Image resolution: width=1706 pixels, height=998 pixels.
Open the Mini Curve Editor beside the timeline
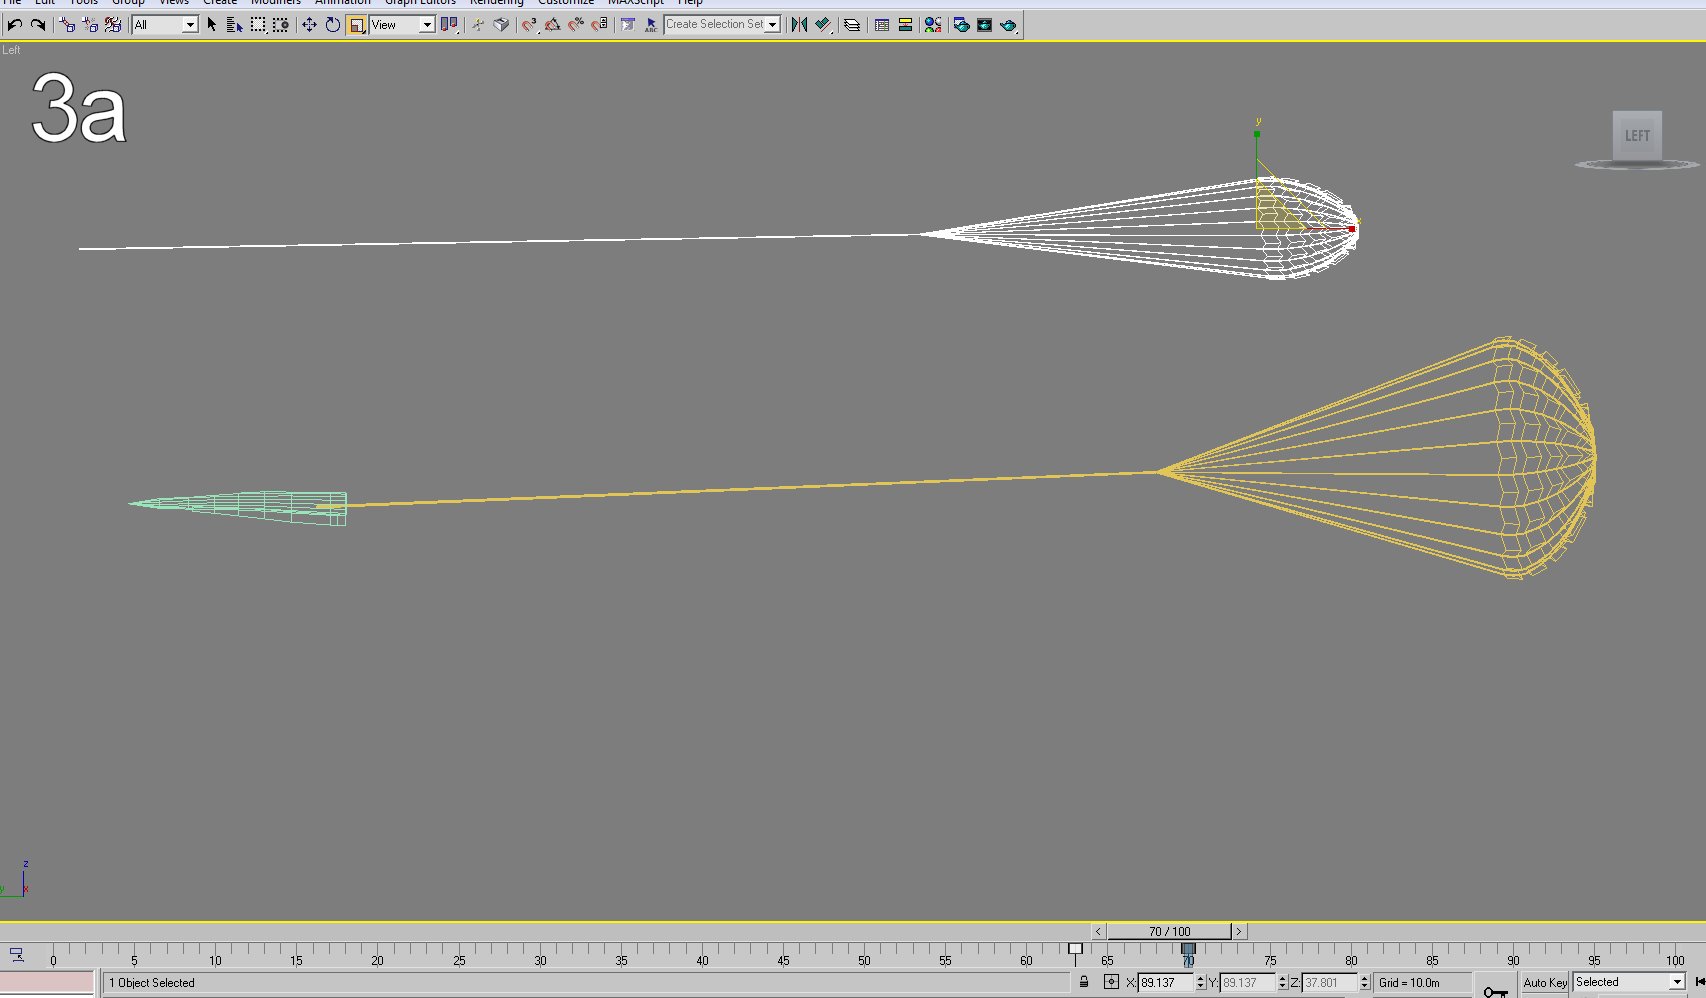coord(16,955)
